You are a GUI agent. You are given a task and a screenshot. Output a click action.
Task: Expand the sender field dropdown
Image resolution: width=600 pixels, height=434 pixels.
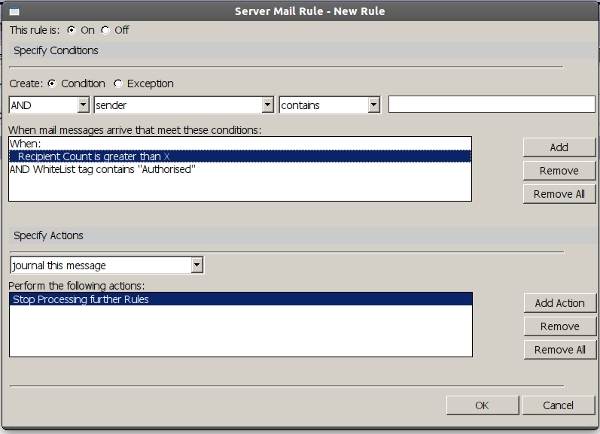click(x=267, y=104)
